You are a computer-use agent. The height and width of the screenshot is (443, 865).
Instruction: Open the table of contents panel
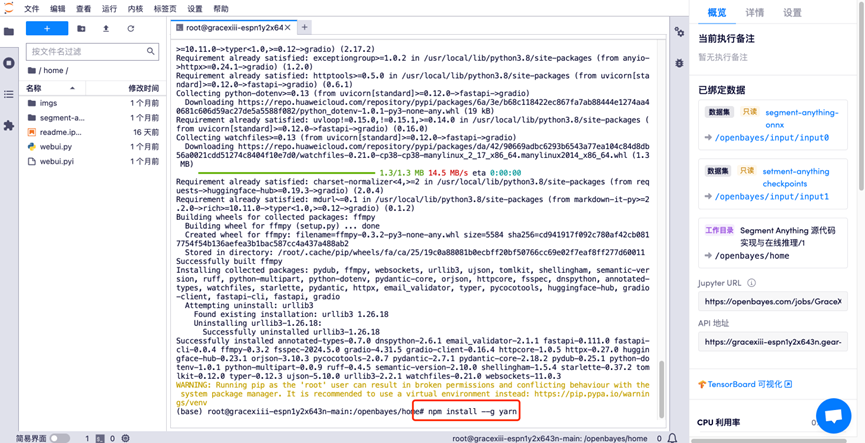9,94
